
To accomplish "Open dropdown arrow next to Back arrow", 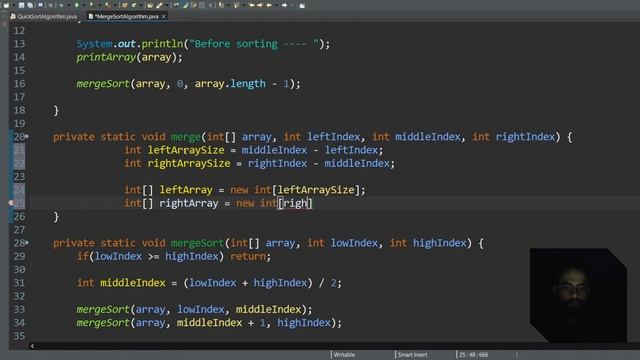I will [276, 5].
